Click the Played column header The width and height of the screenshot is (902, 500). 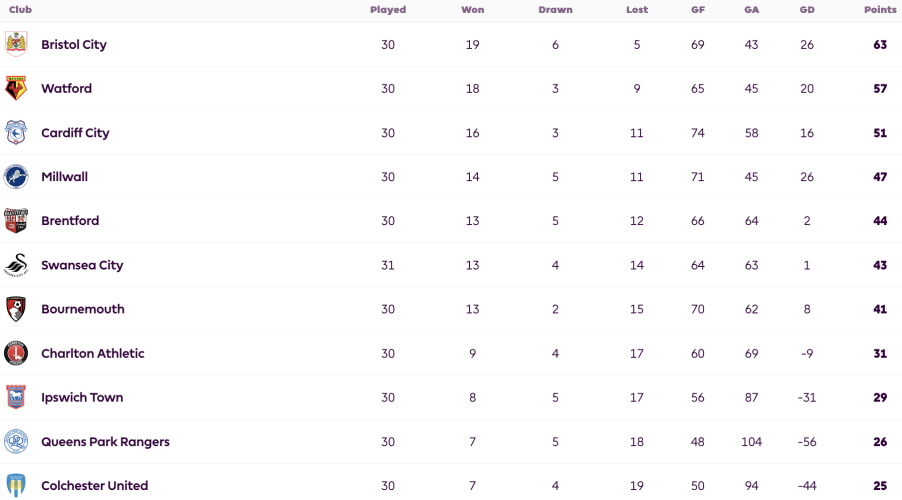(x=388, y=10)
